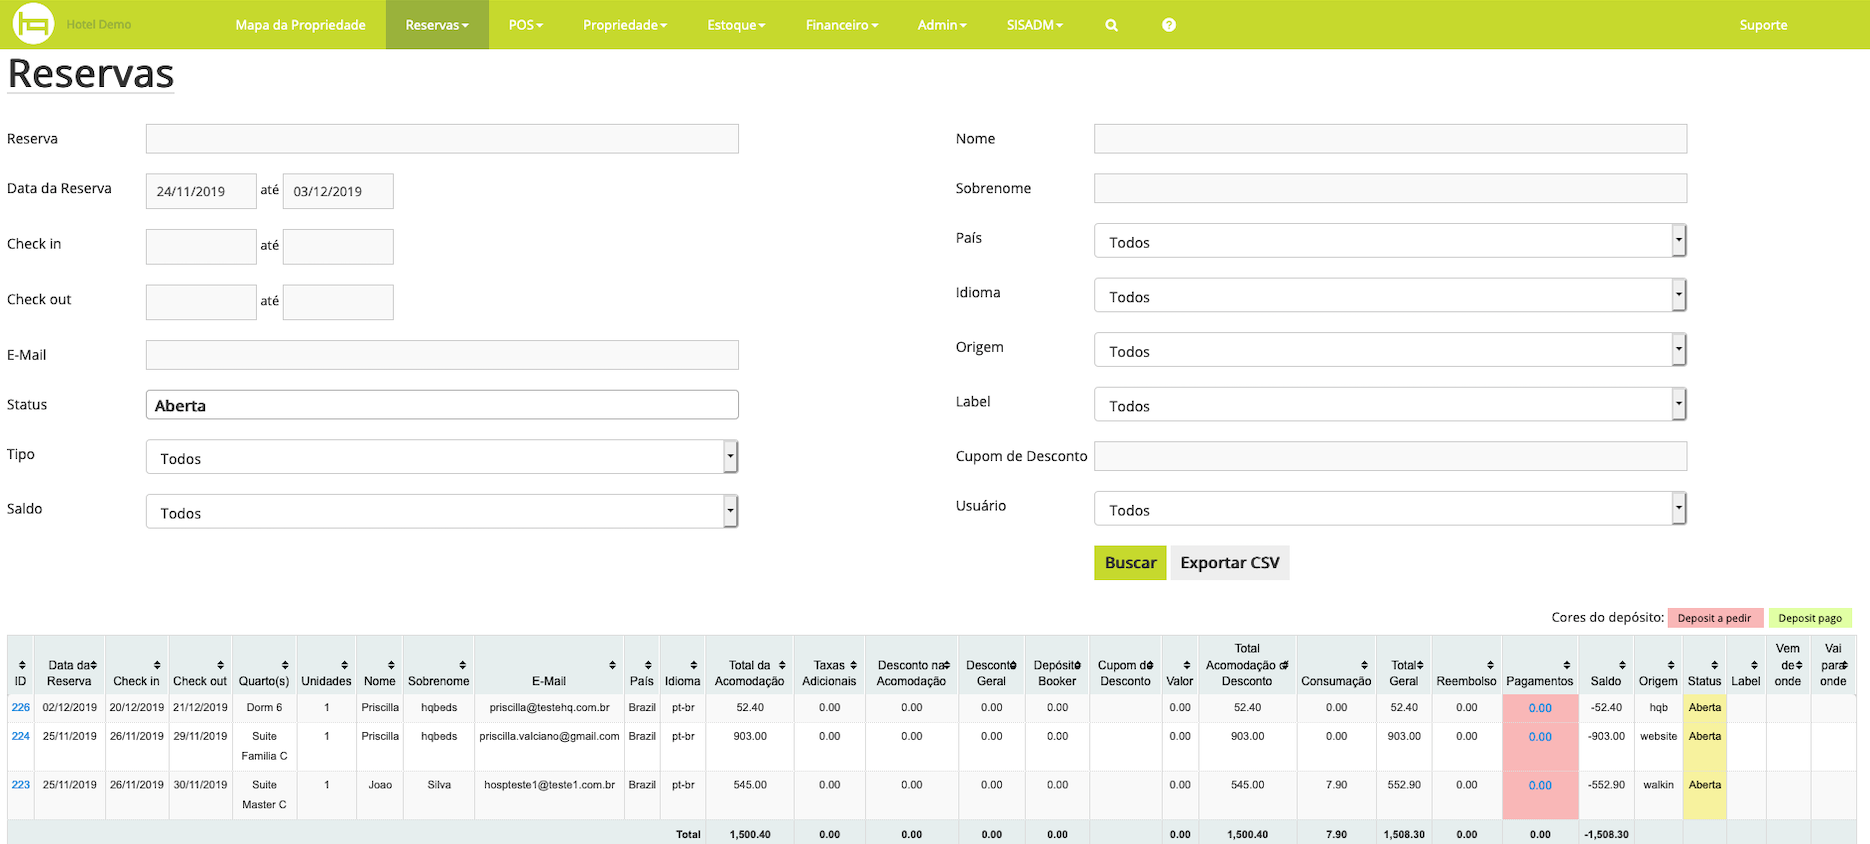The image size is (1870, 844).
Task: Sort by Reembolso column header
Action: click(1466, 665)
